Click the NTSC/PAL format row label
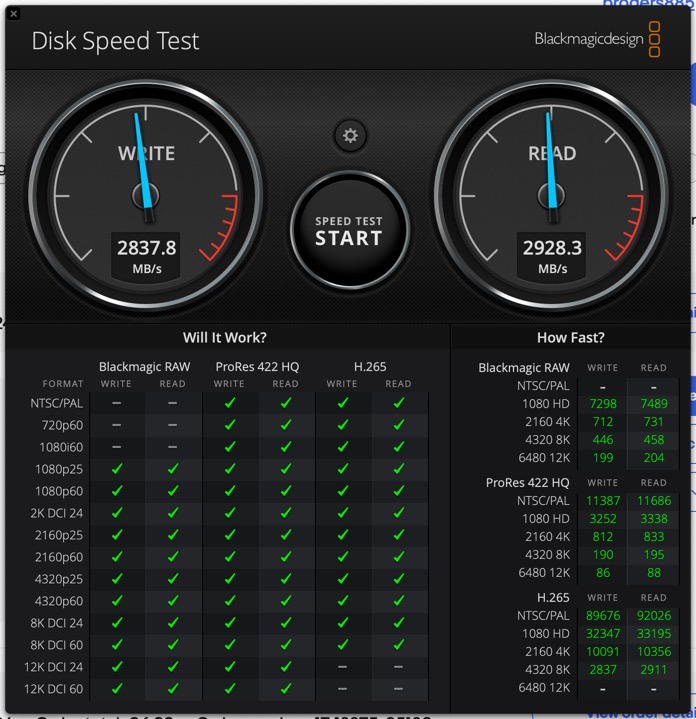This screenshot has height=719, width=696. click(57, 404)
